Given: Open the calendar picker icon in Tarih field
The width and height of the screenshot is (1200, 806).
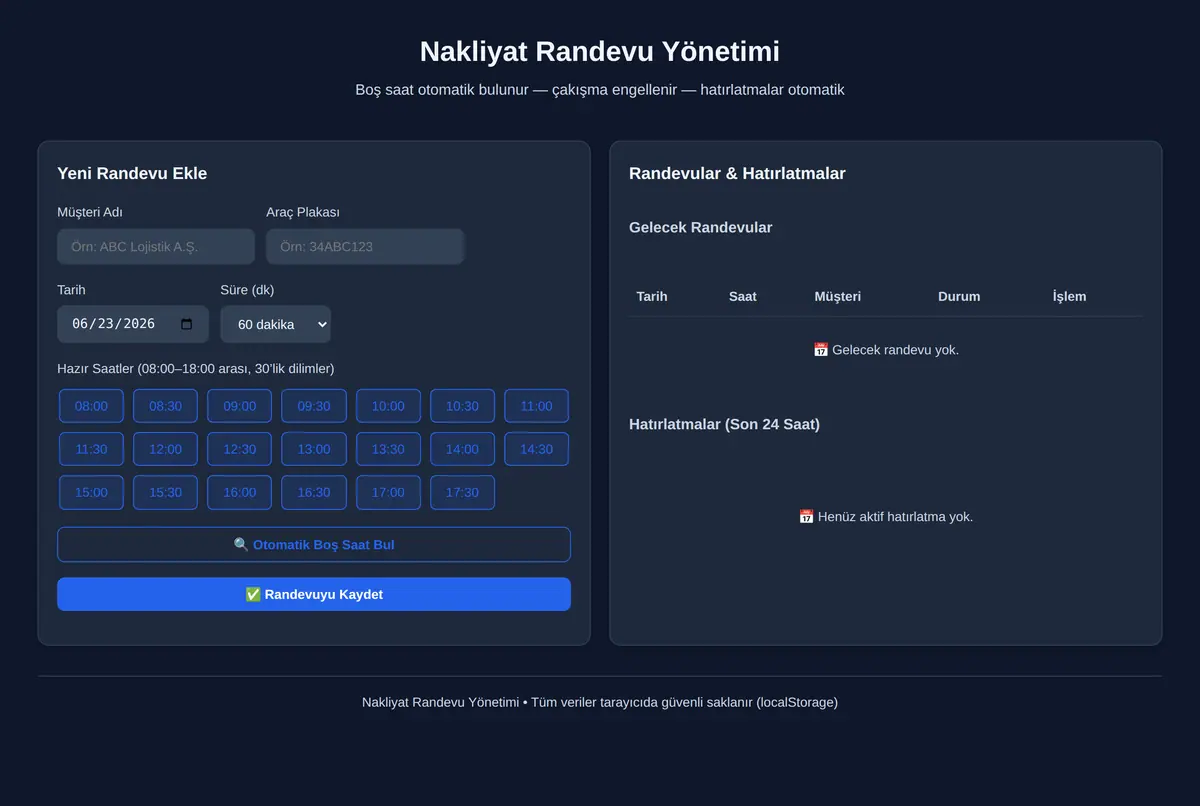Looking at the screenshot, I should pos(186,324).
